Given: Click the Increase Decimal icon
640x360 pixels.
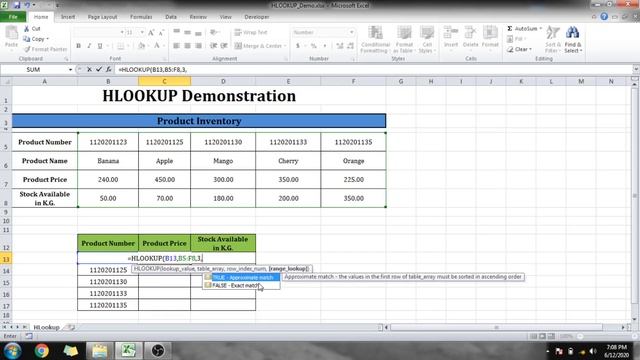Looking at the screenshot, I should (x=340, y=46).
